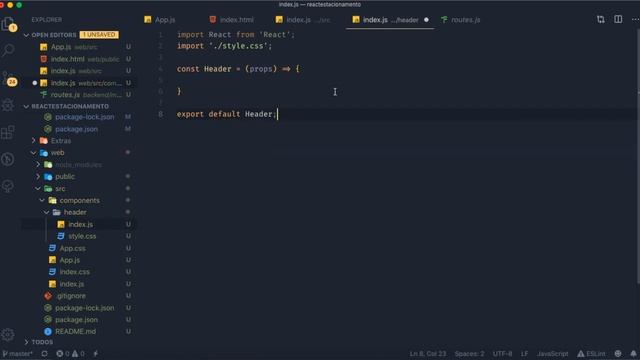The height and width of the screenshot is (360, 640).
Task: Change encoding via UTF-8 indicator
Action: pyautogui.click(x=502, y=353)
